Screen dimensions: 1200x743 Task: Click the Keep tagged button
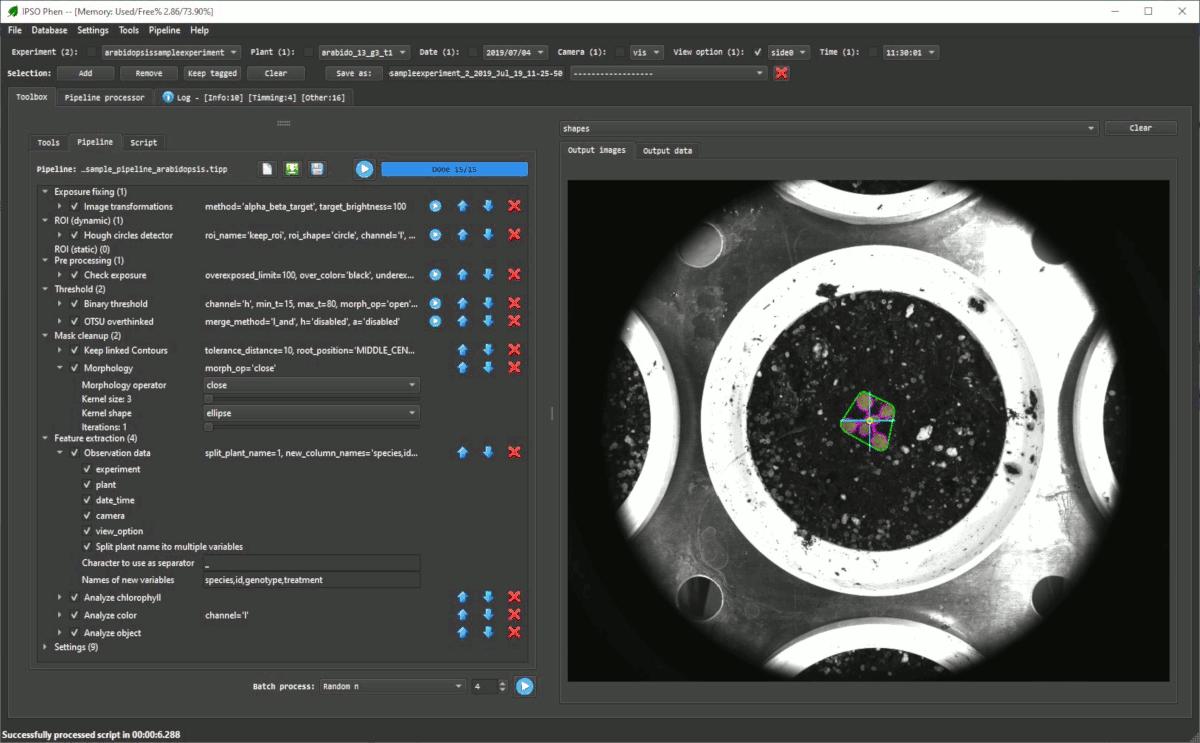212,73
